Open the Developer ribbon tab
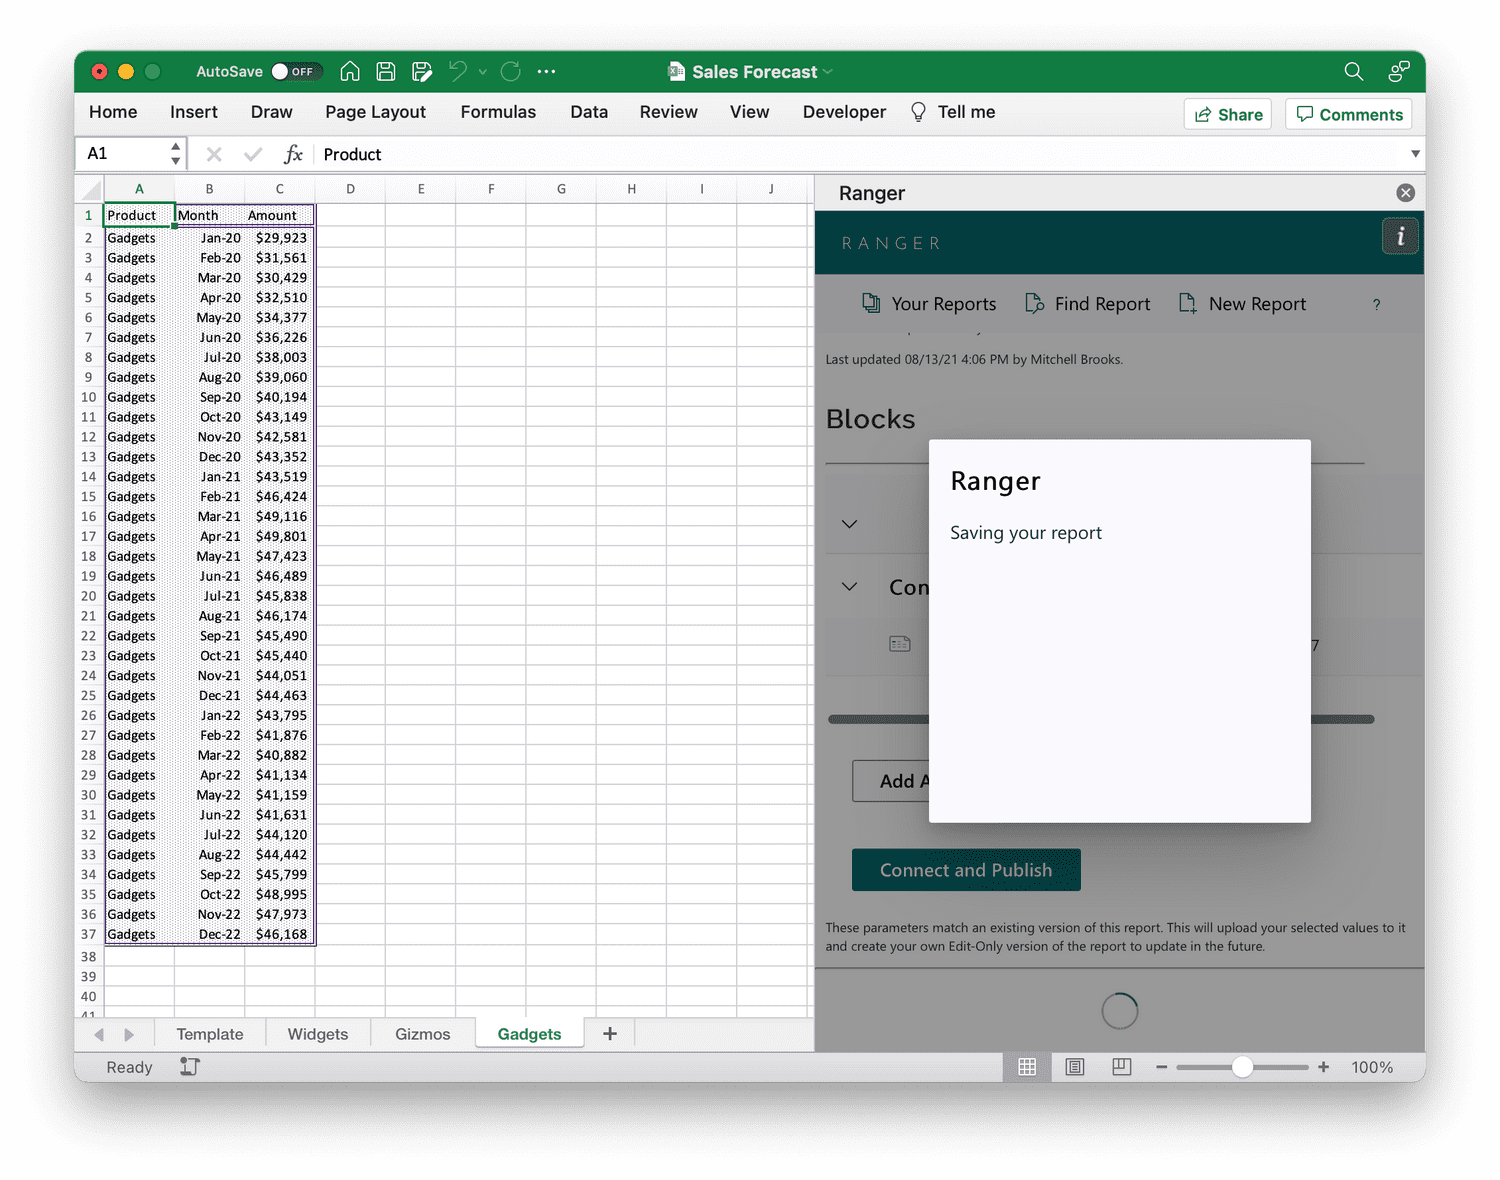The width and height of the screenshot is (1500, 1180). [x=843, y=112]
